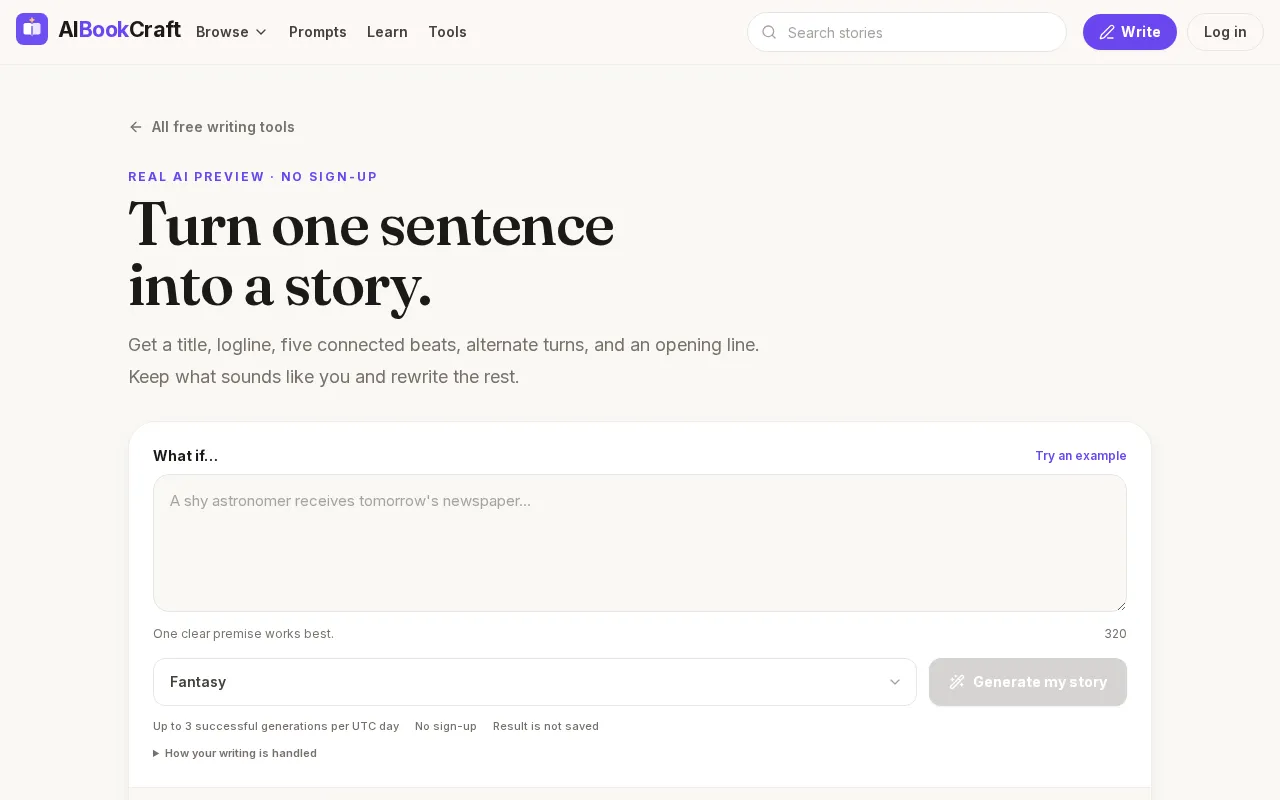The height and width of the screenshot is (800, 1280).
Task: Open the Fantasy genre dropdown
Action: [x=535, y=682]
